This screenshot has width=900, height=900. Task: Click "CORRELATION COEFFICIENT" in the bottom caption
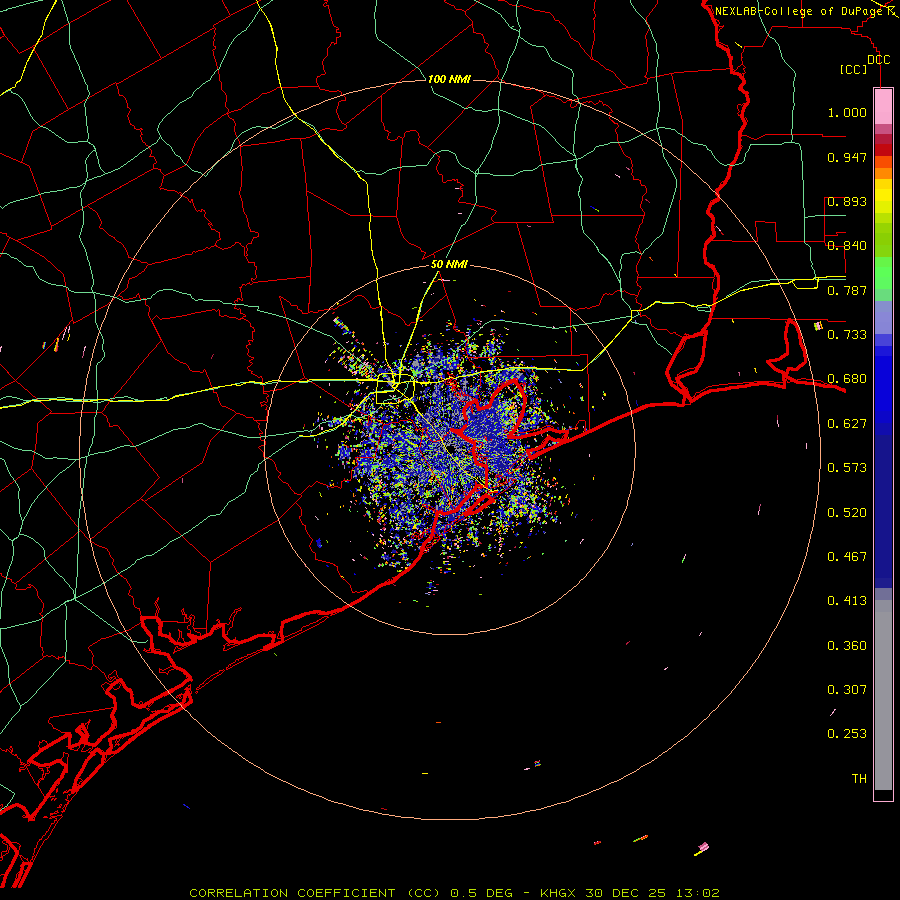292,893
